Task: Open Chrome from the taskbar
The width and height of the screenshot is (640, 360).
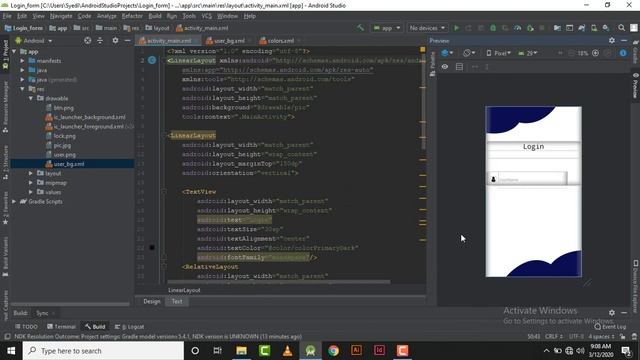Action: pyautogui.click(x=333, y=351)
